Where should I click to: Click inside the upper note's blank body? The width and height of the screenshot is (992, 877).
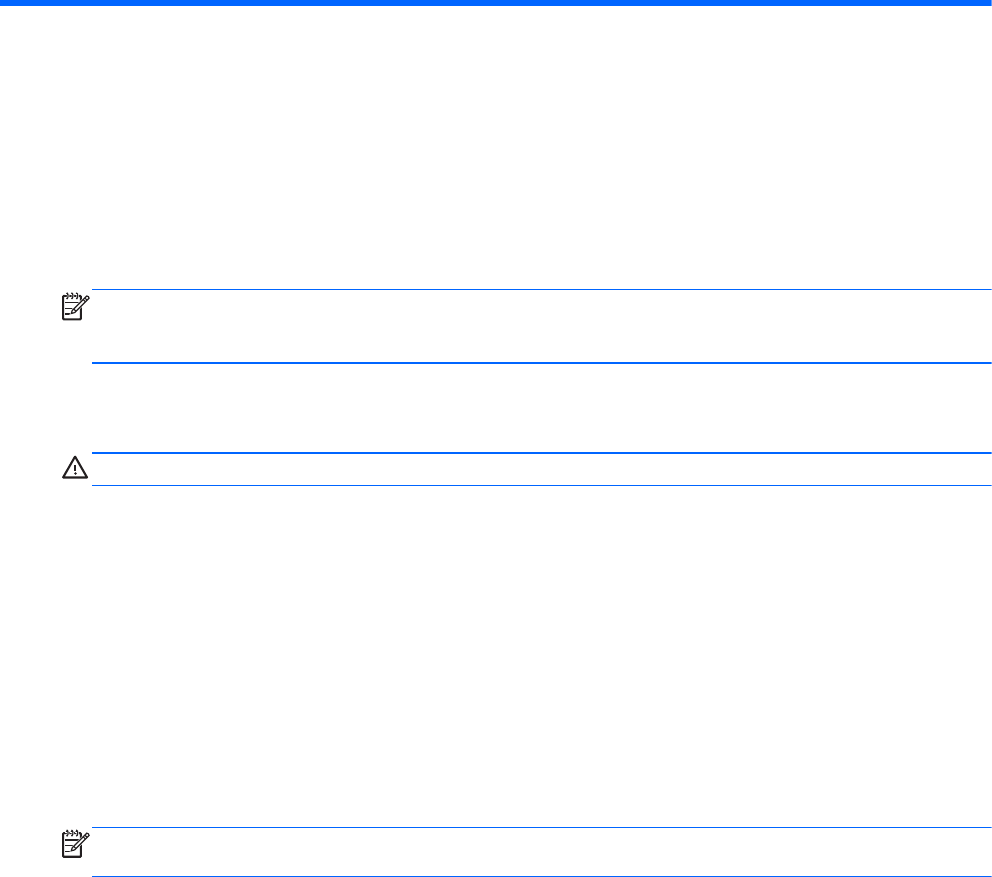(x=540, y=326)
